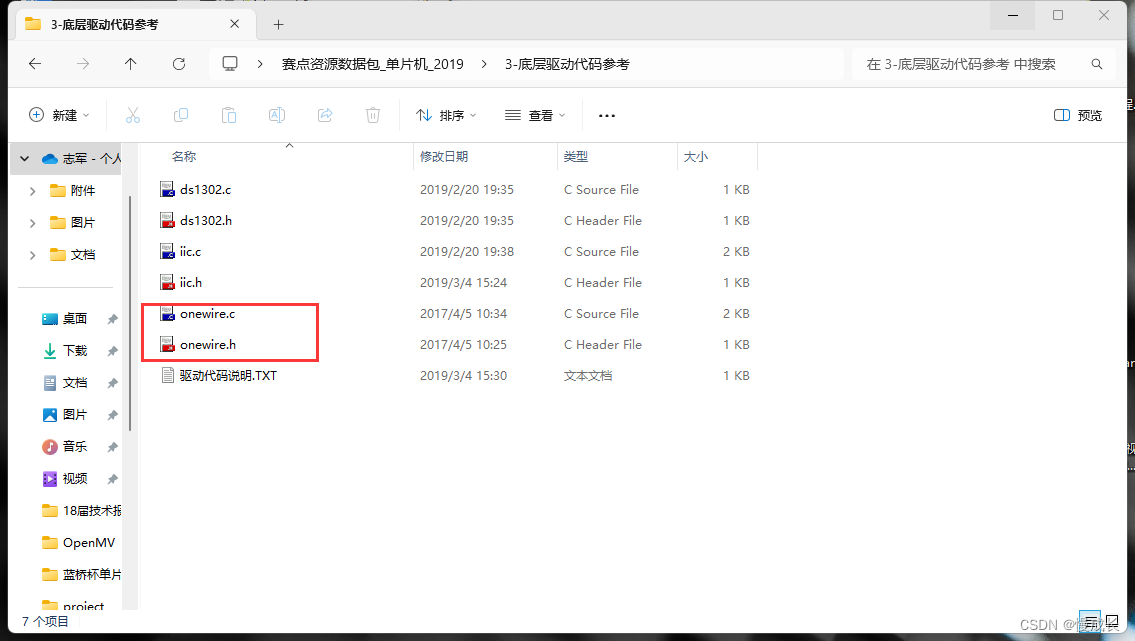Expand the OneDrive 图片 folder chevron
Viewport: 1135px width, 641px height.
(x=33, y=223)
